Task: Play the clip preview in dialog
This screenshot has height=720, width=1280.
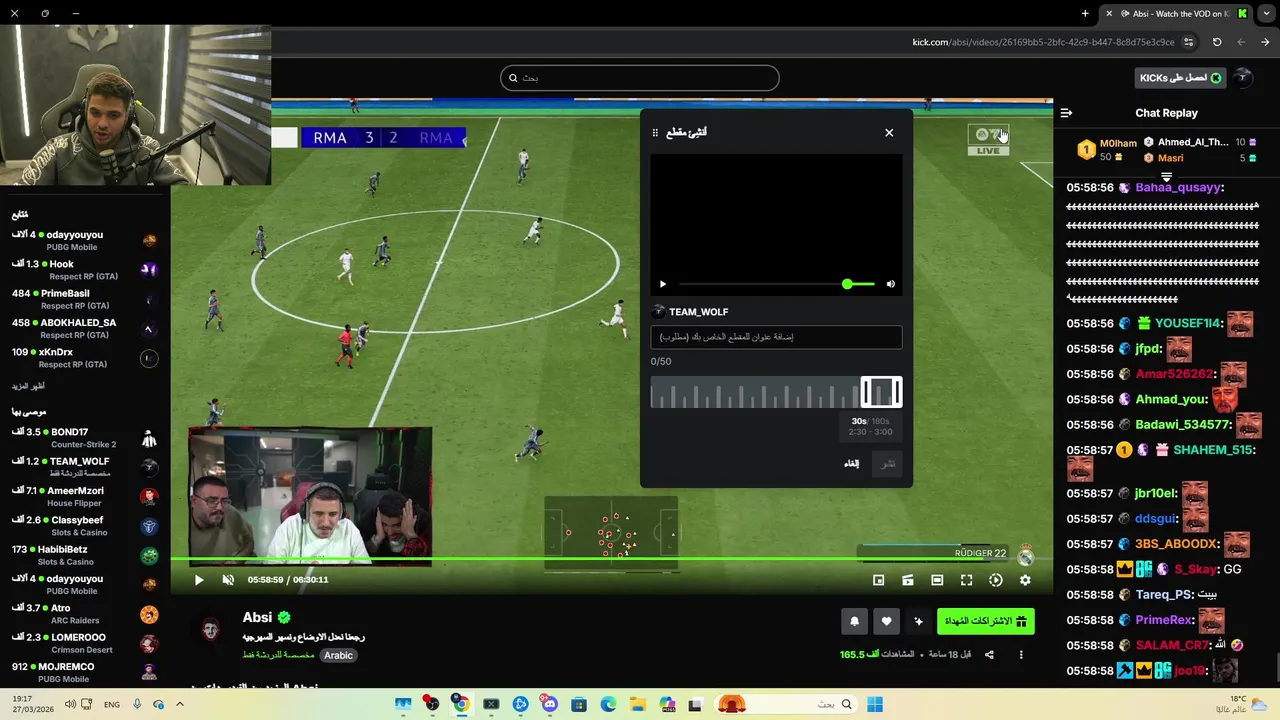Action: click(x=662, y=284)
